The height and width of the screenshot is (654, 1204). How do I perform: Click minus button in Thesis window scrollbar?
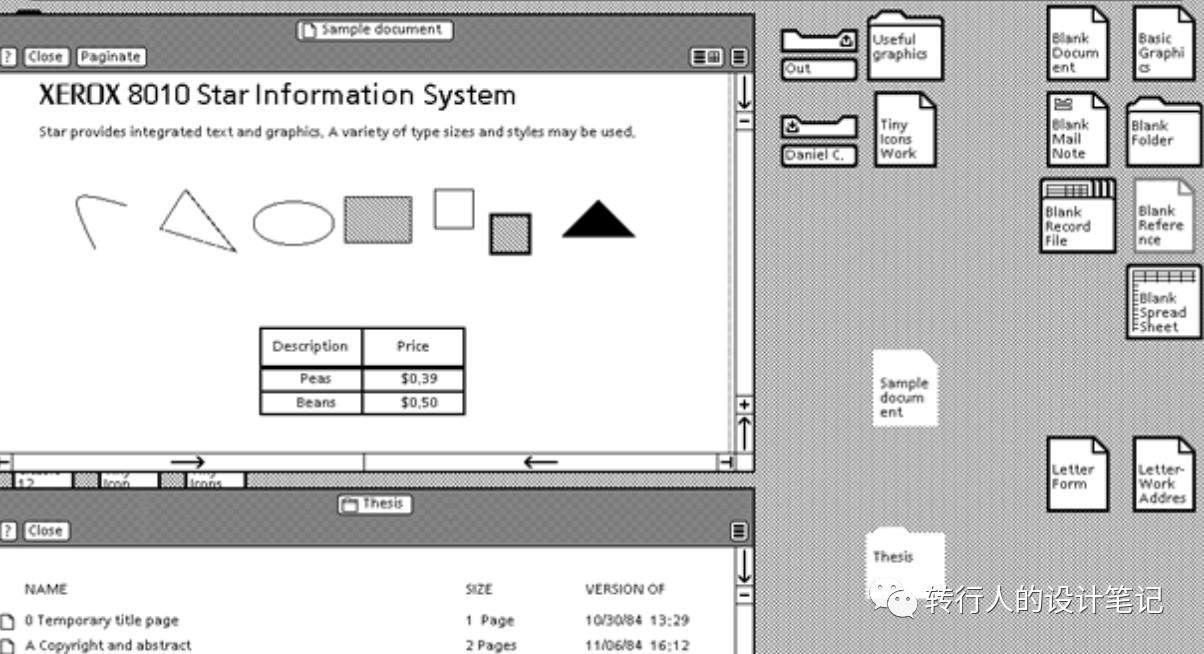point(744,595)
